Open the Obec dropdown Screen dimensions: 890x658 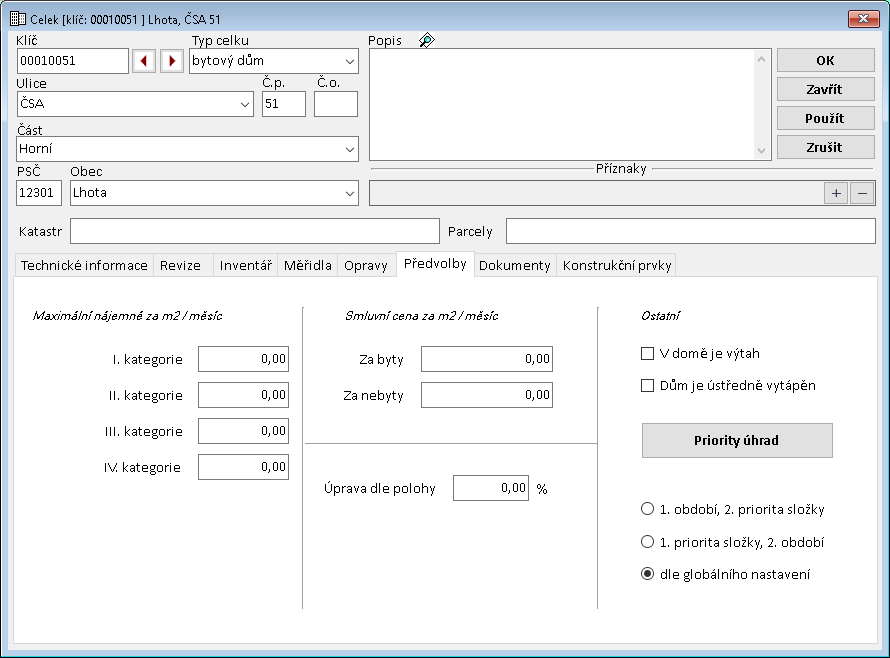point(349,192)
